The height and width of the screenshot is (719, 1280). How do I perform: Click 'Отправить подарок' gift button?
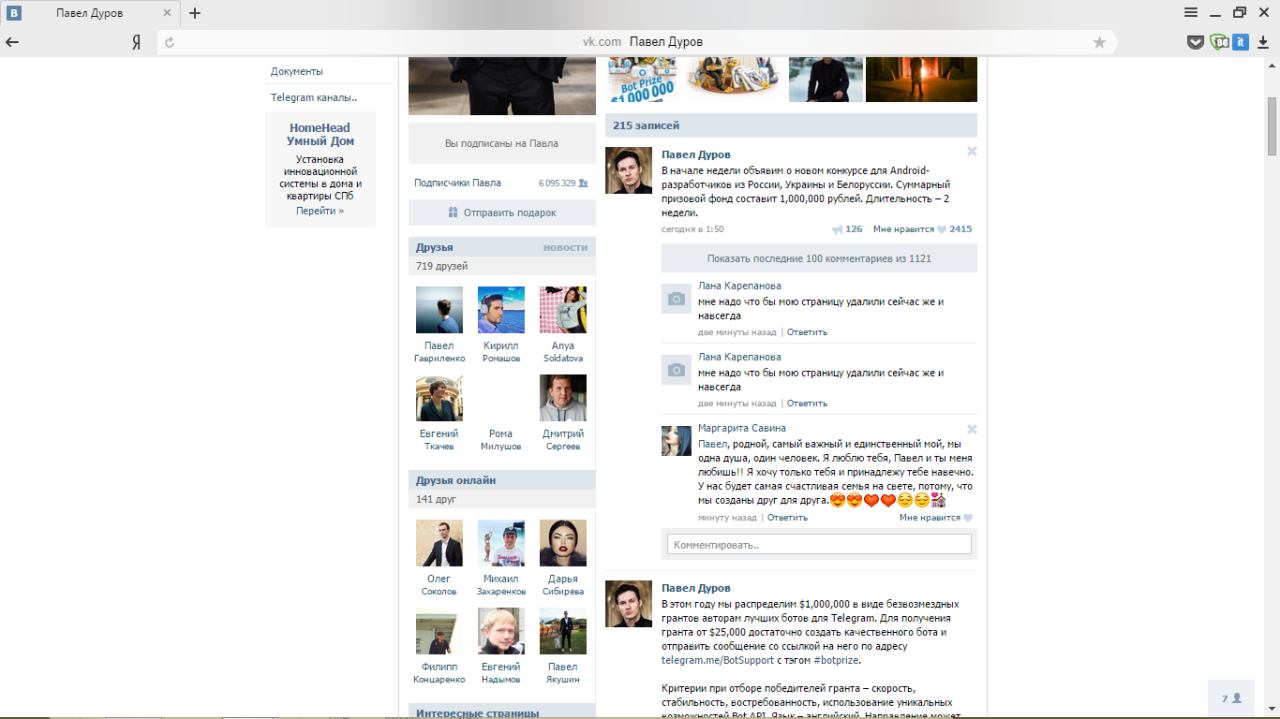(x=502, y=212)
